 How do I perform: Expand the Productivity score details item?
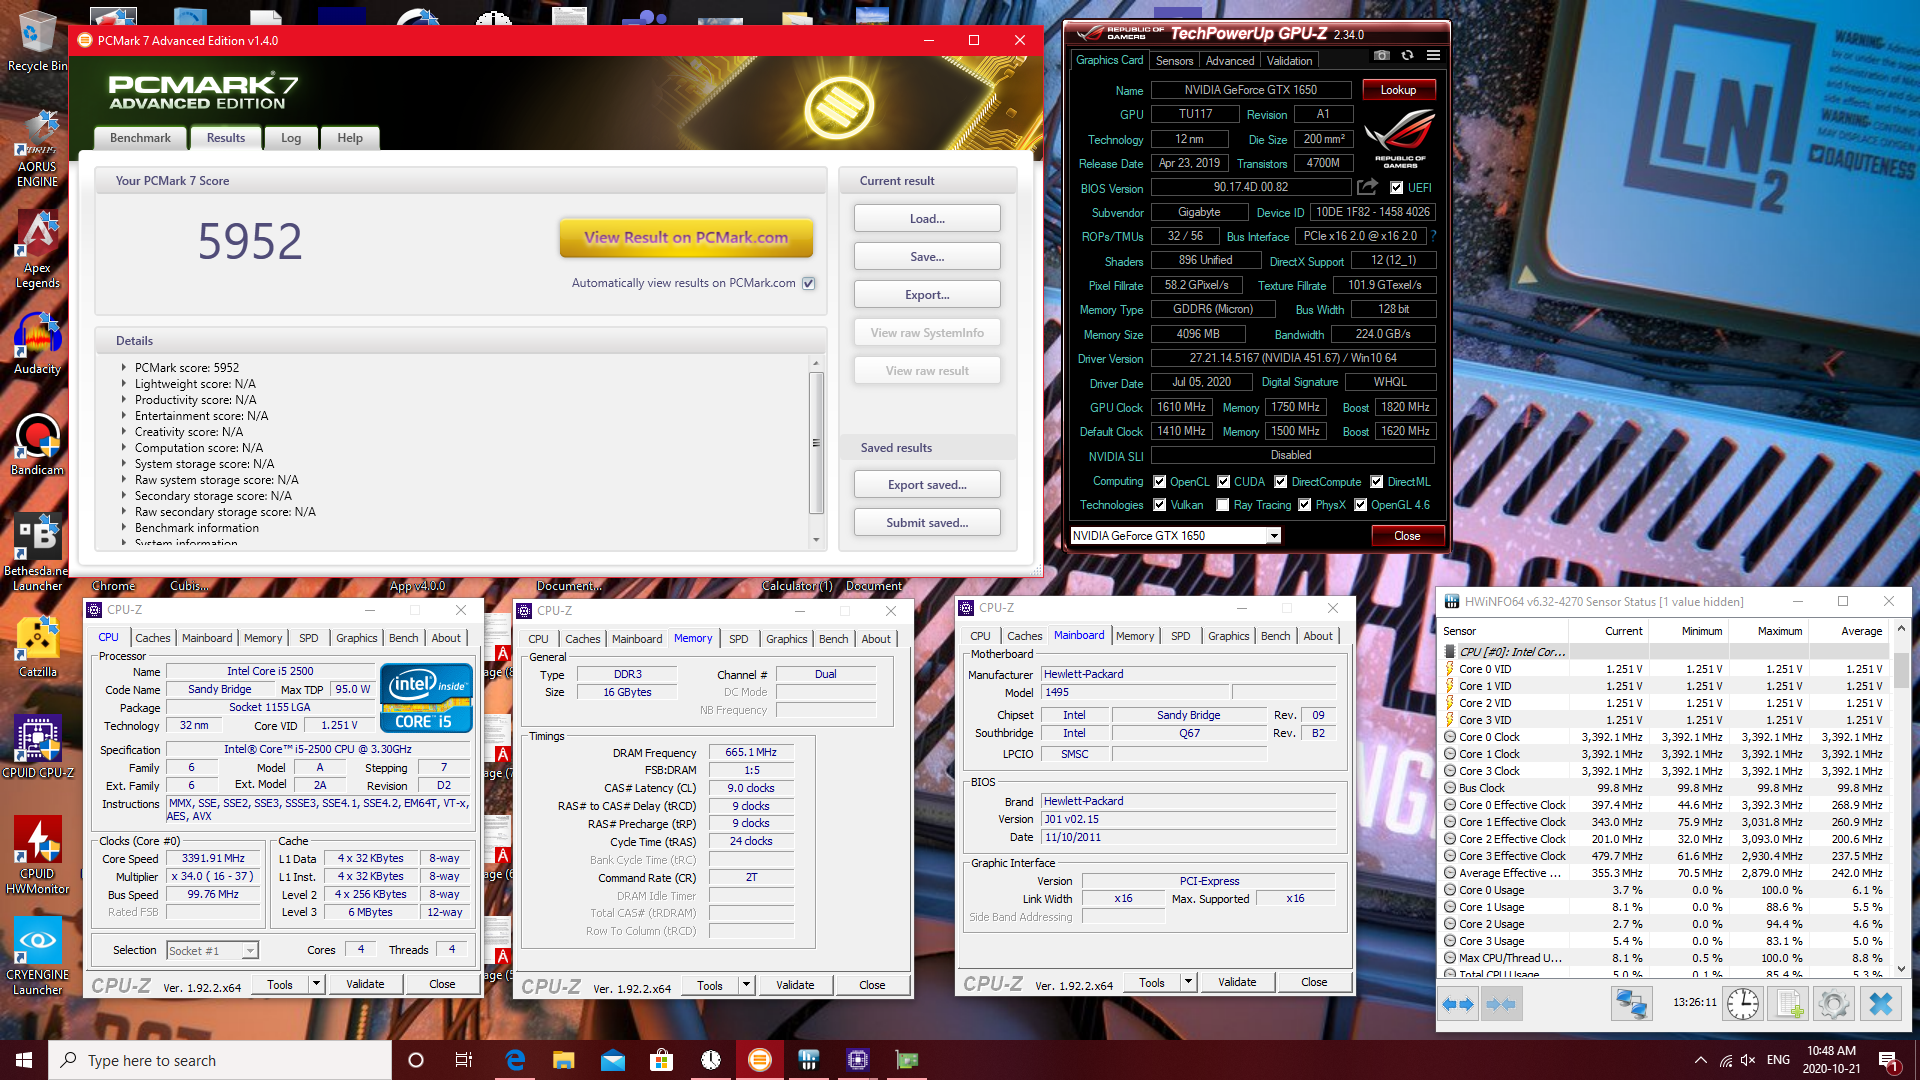(x=125, y=399)
